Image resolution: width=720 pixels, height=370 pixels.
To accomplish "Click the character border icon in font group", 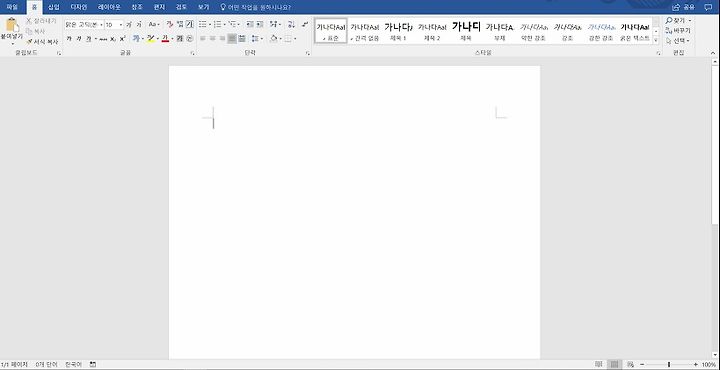I will point(190,24).
